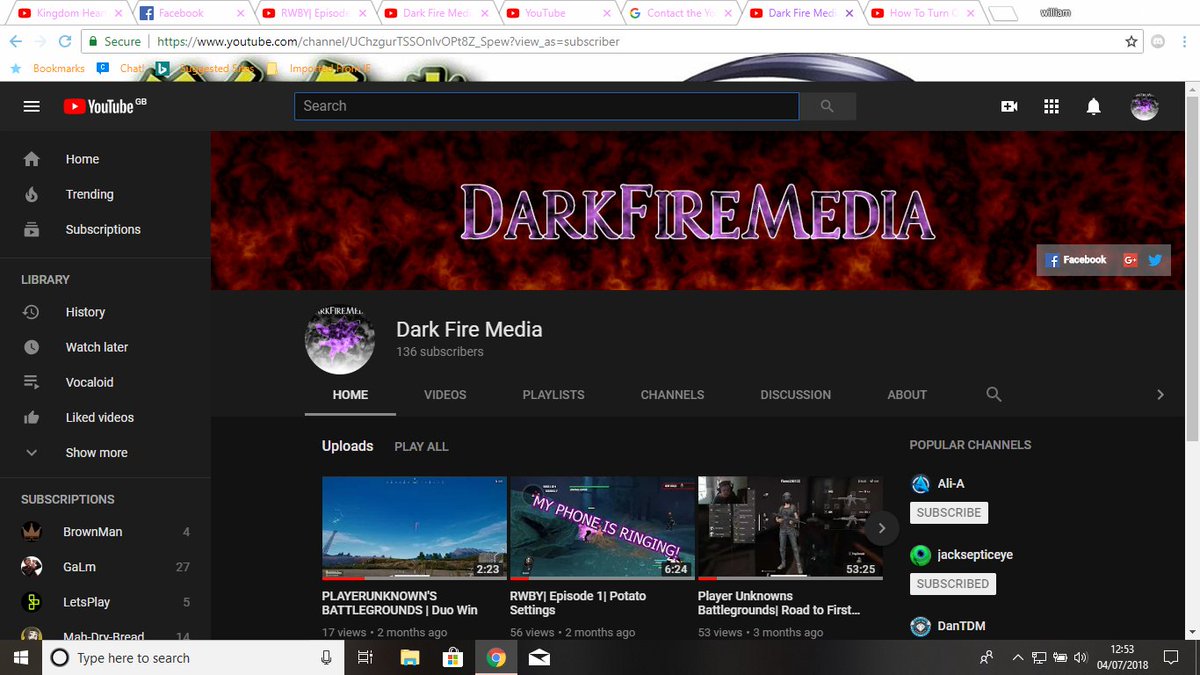
Task: Show hidden system tray icons
Action: coord(1017,658)
